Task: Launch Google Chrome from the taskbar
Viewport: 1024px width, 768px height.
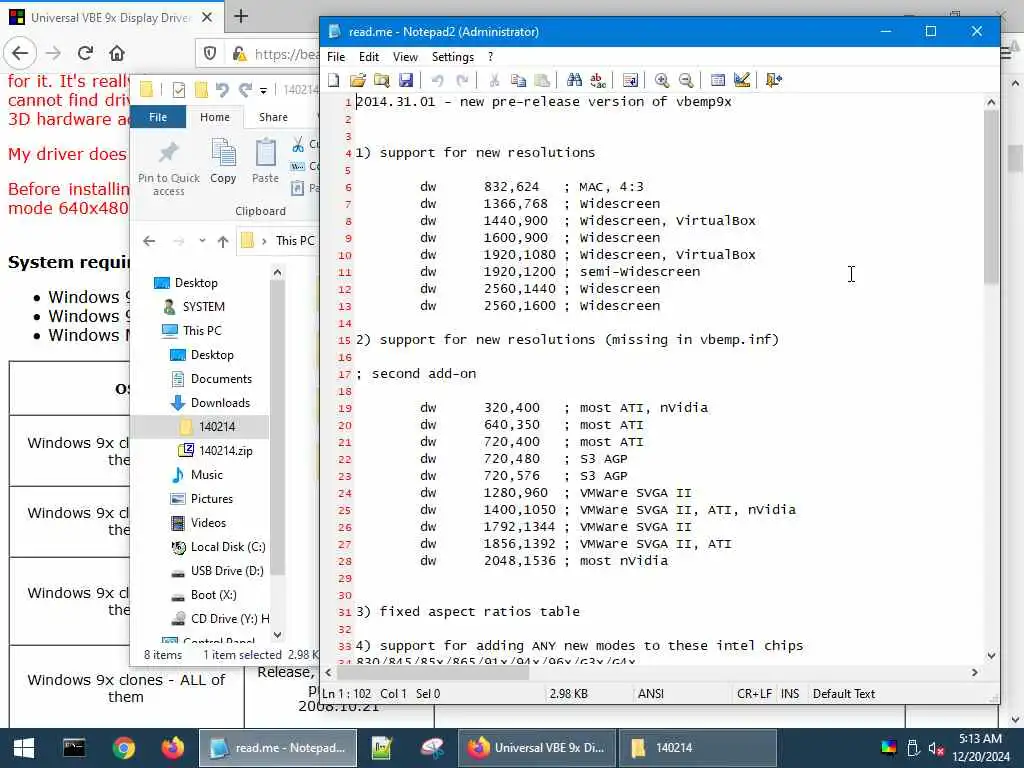Action: (x=123, y=748)
